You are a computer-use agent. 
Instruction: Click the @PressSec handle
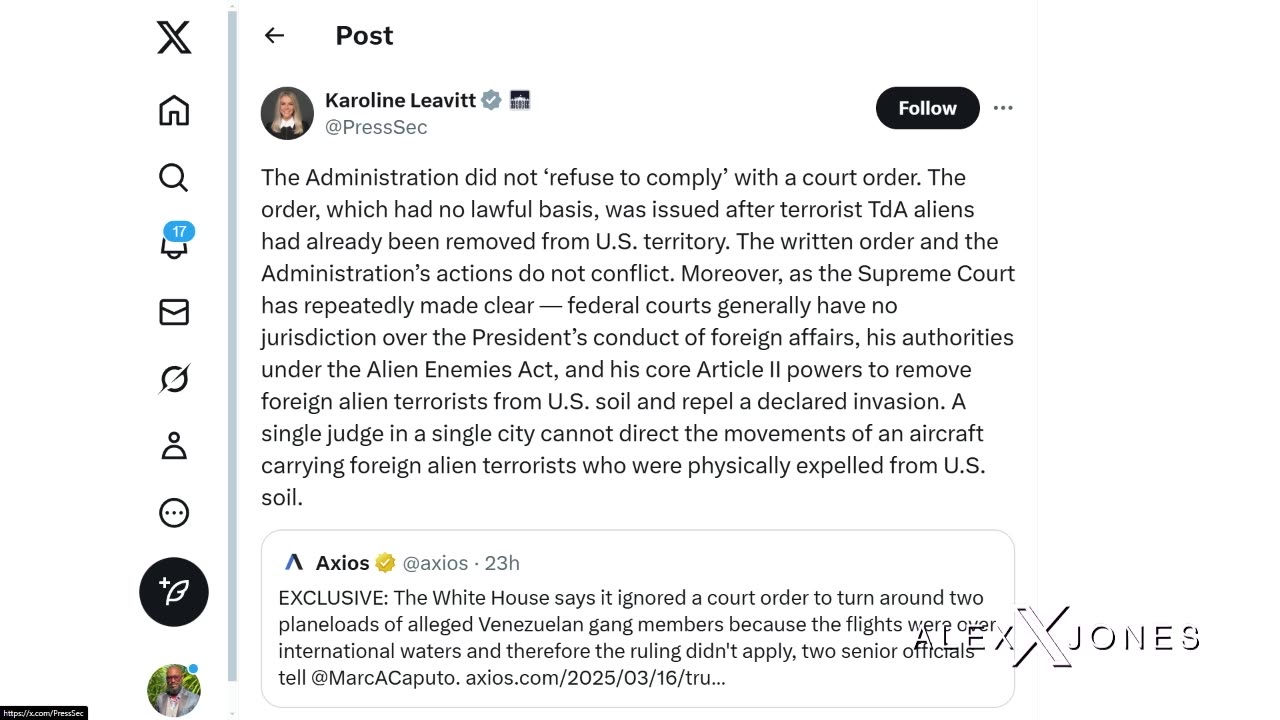click(376, 127)
